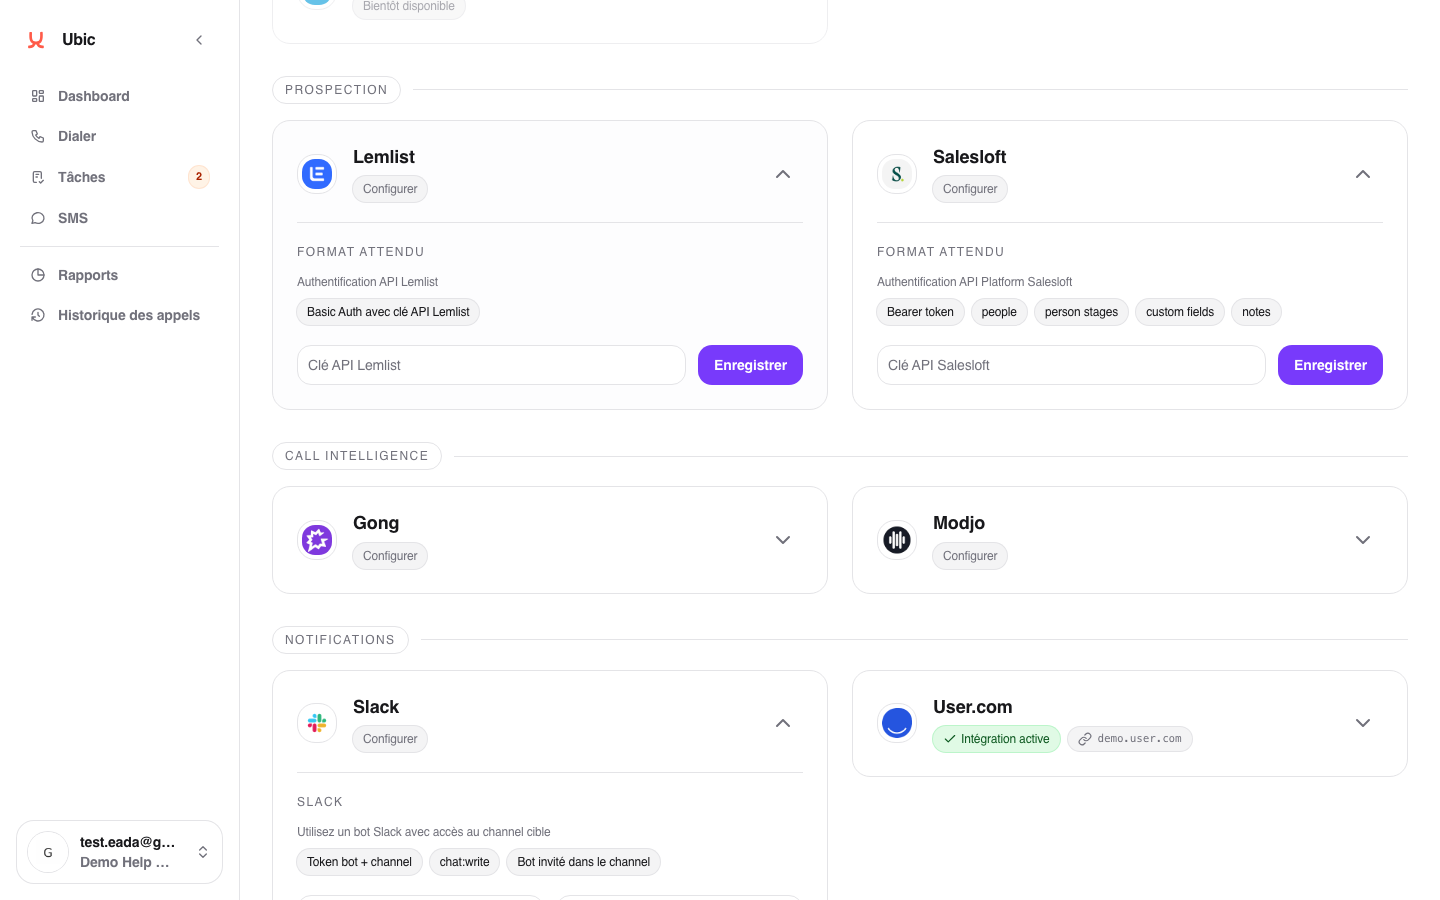1440x900 pixels.
Task: Click the Gong card title
Action: coord(376,523)
